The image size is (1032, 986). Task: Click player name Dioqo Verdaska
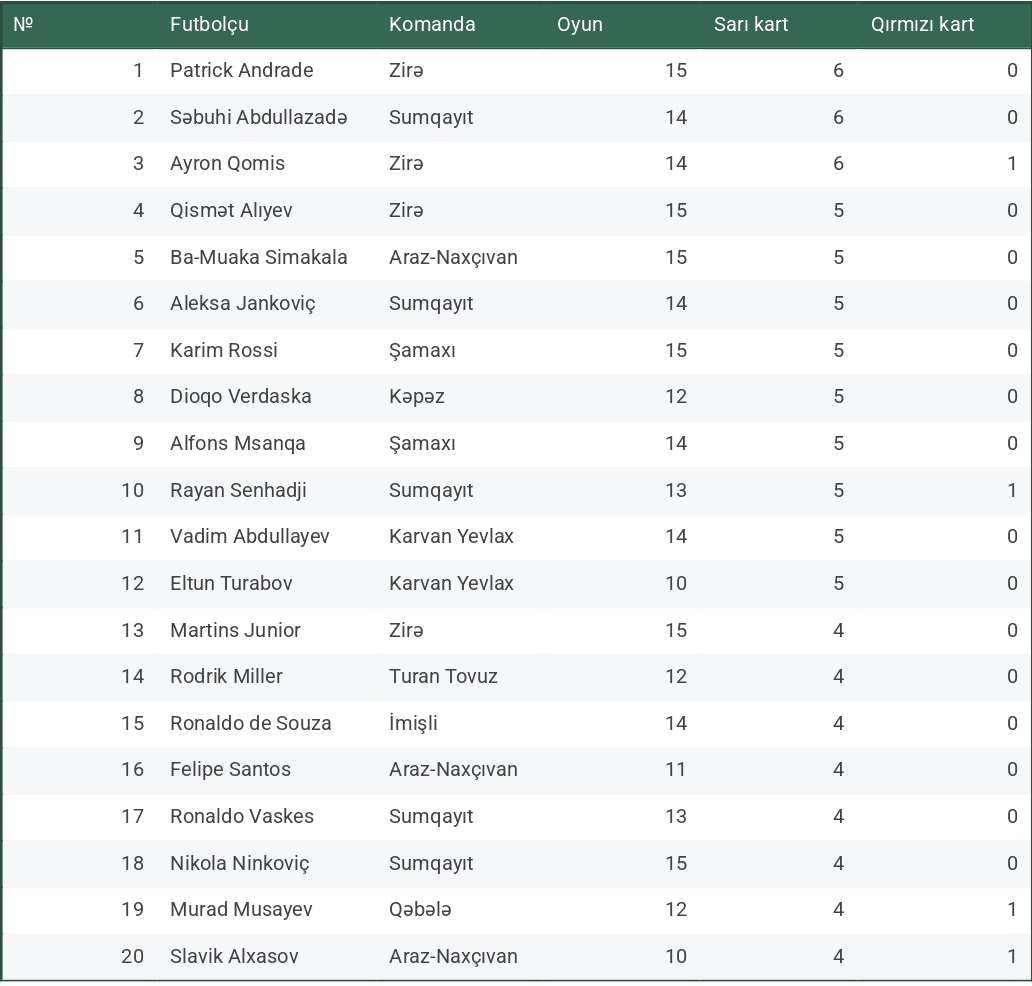pyautogui.click(x=240, y=396)
